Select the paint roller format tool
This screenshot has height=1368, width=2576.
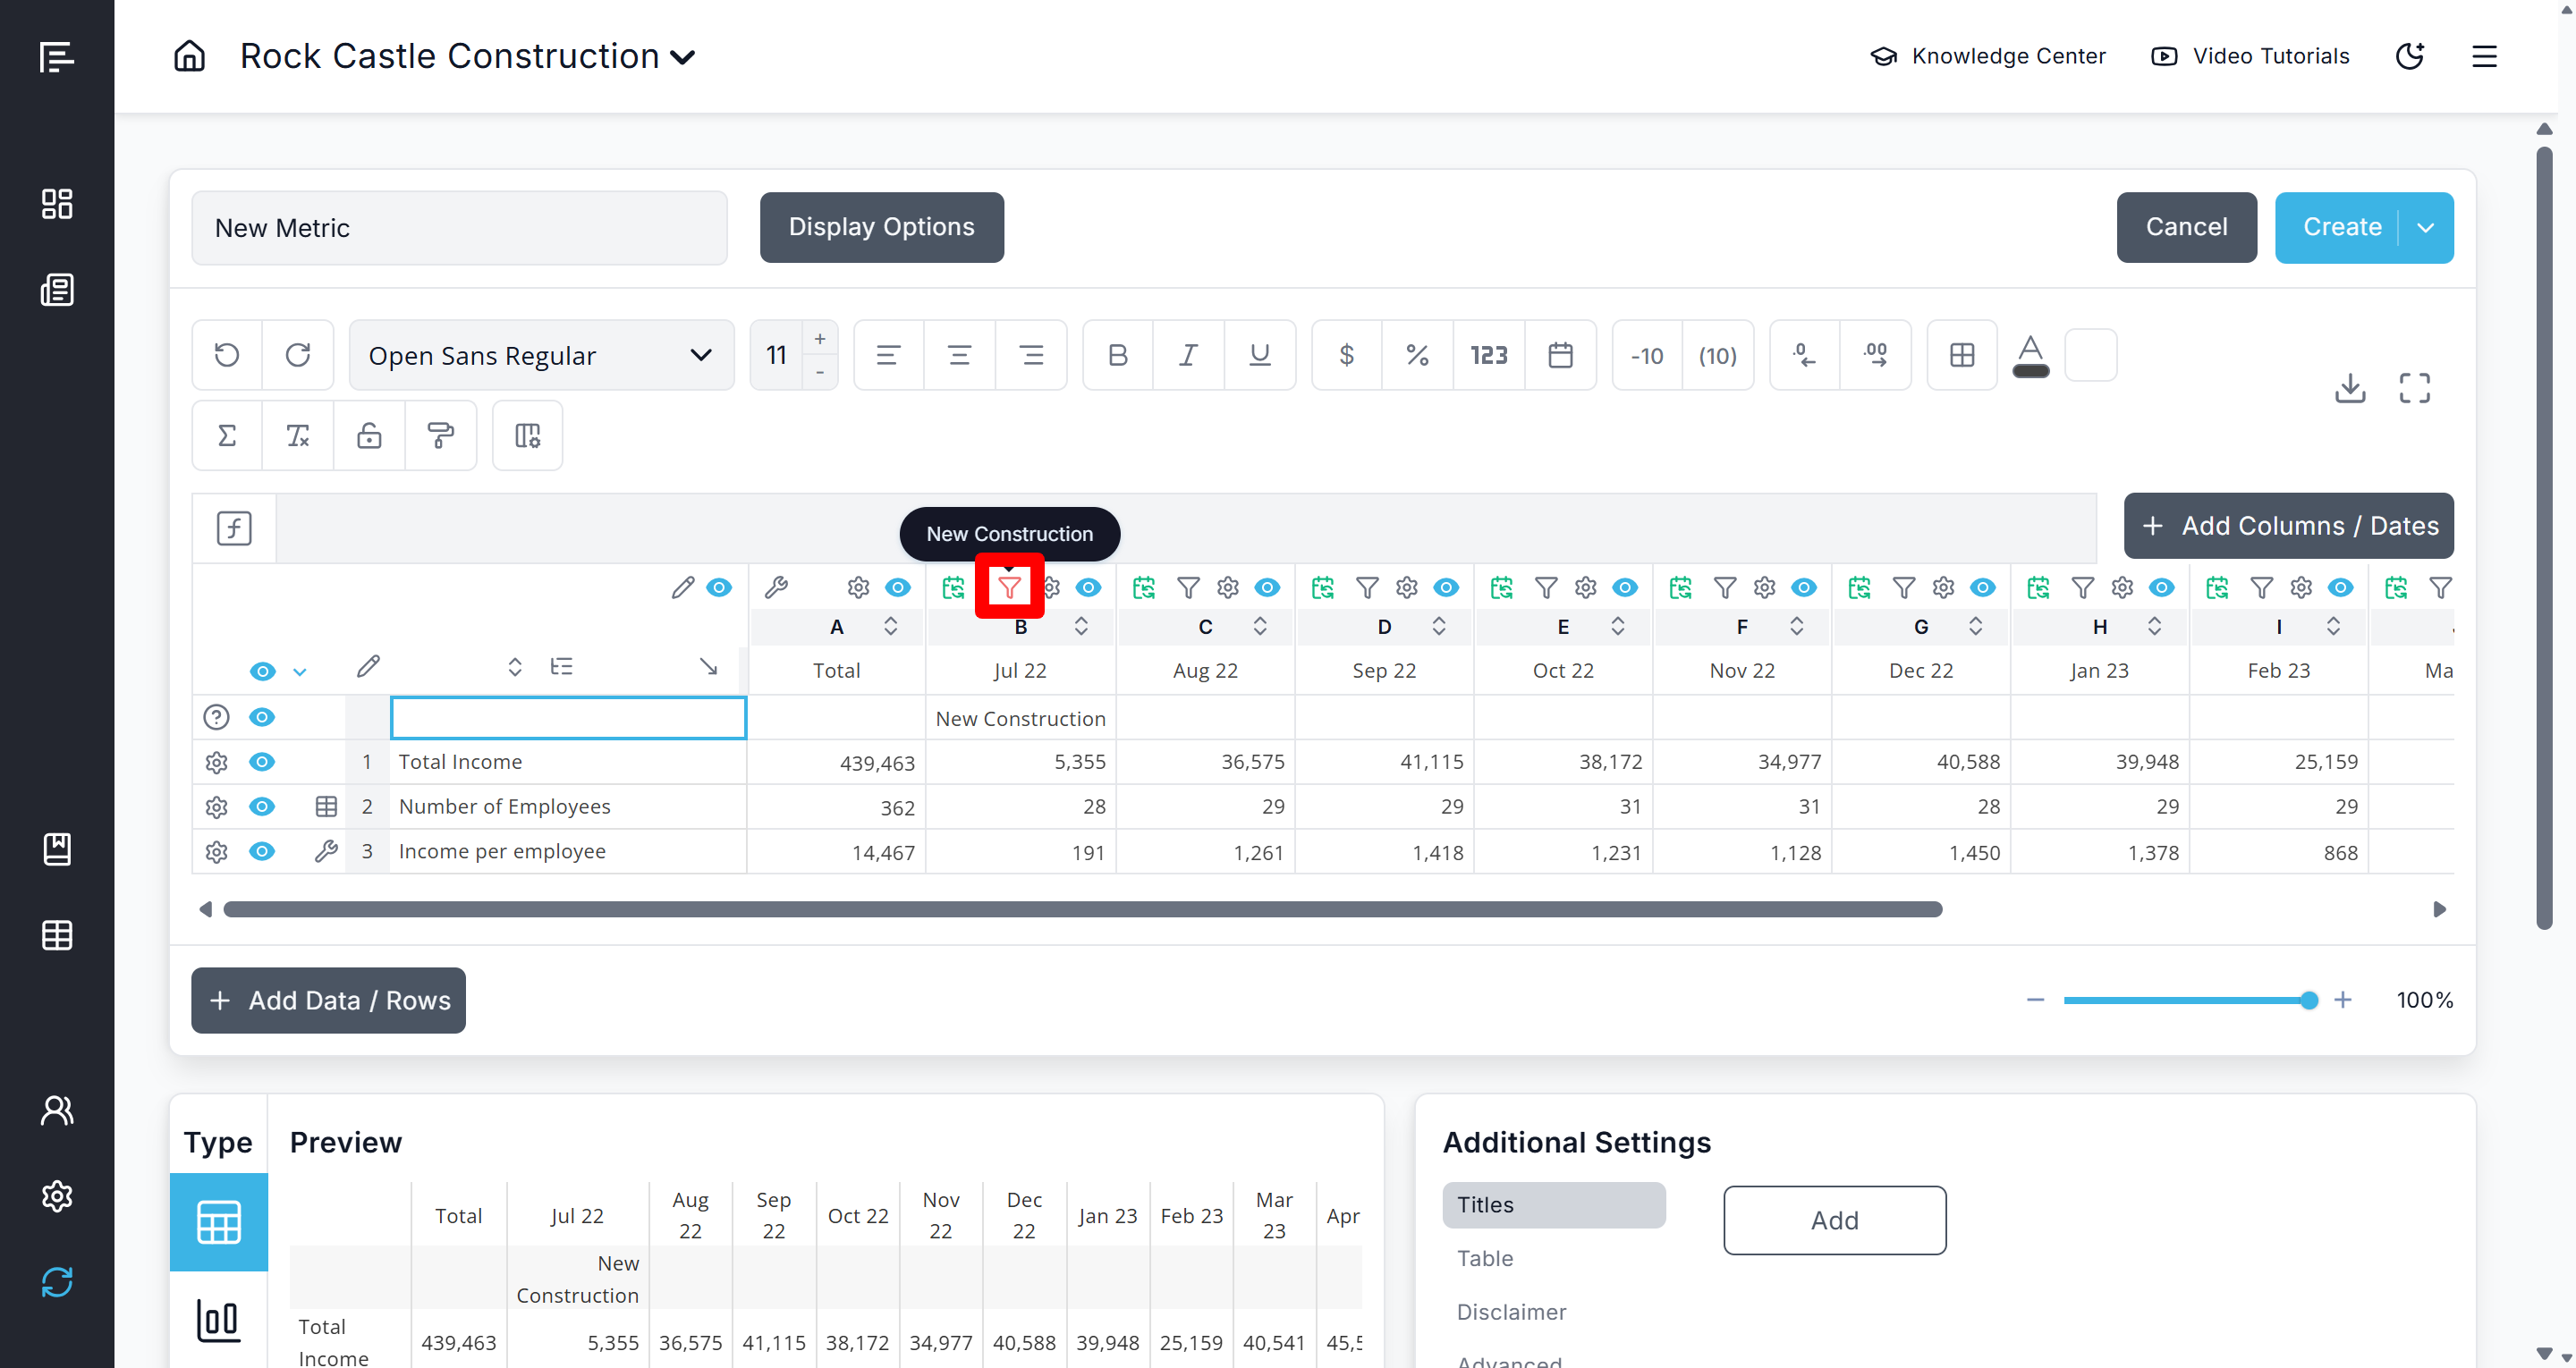click(x=440, y=436)
